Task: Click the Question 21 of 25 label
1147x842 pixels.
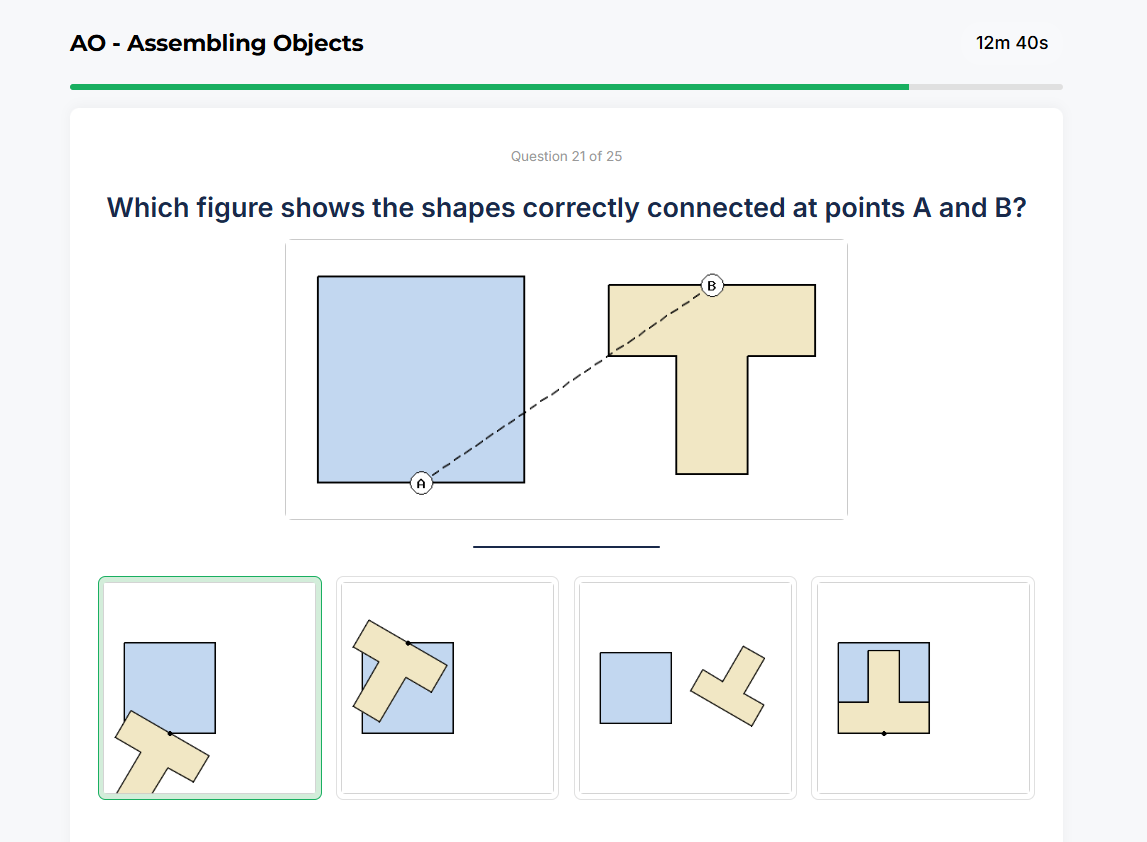Action: (566, 156)
